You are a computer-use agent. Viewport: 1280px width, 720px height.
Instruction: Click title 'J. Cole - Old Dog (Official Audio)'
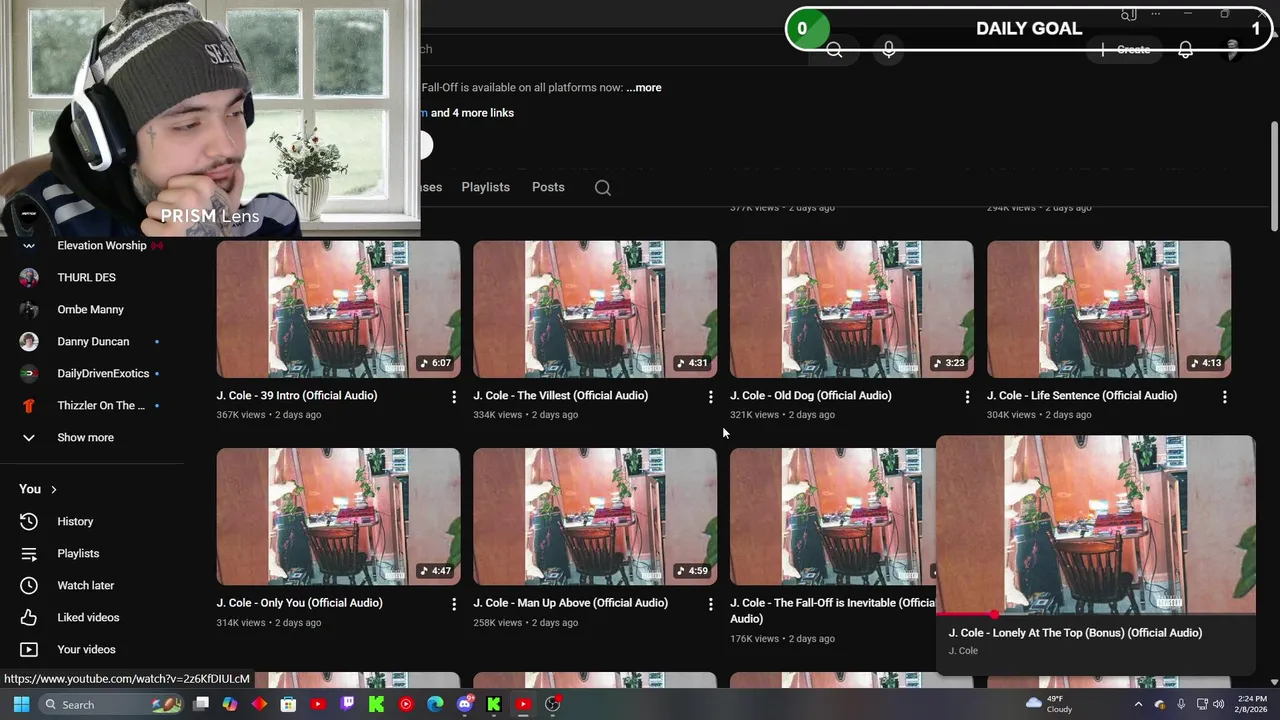pos(810,396)
